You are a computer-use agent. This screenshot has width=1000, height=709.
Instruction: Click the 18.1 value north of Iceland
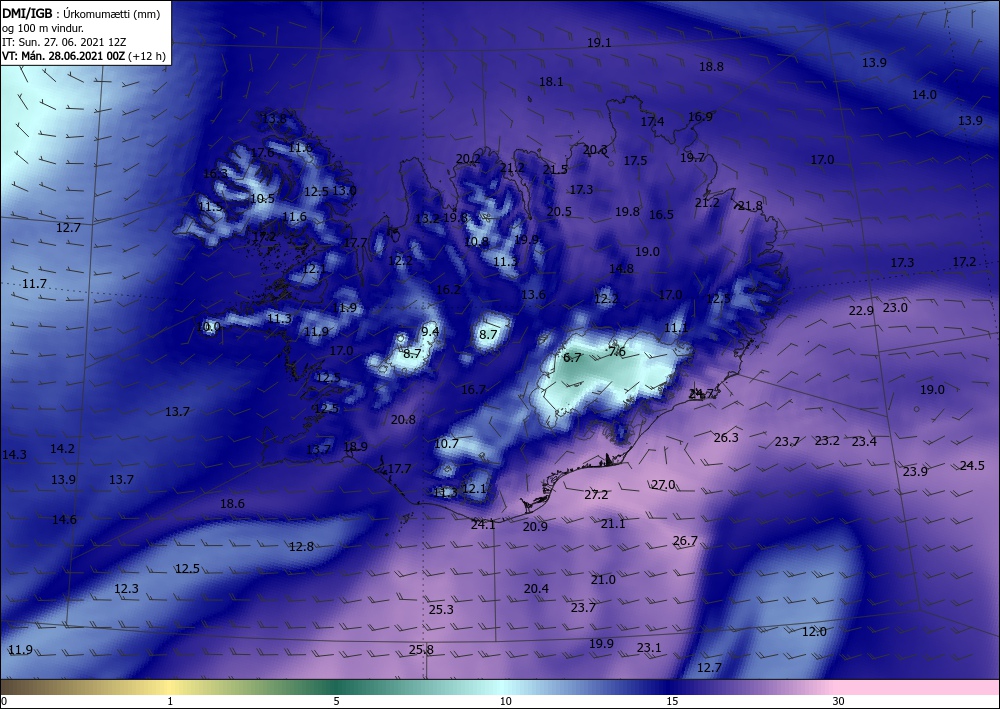pos(551,82)
